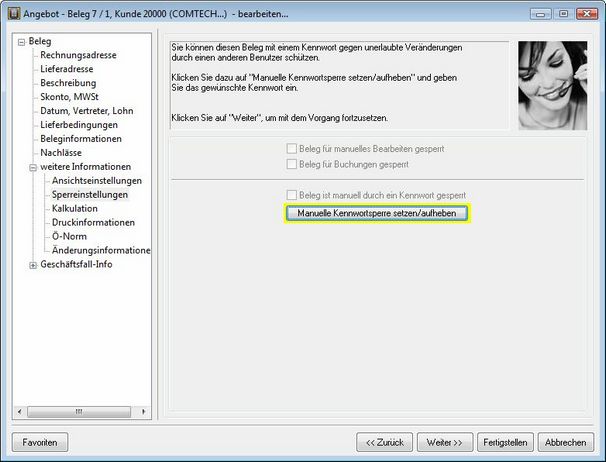Toggle Beleg ist manuell durch Kennwort gesperrt

[x=292, y=195]
